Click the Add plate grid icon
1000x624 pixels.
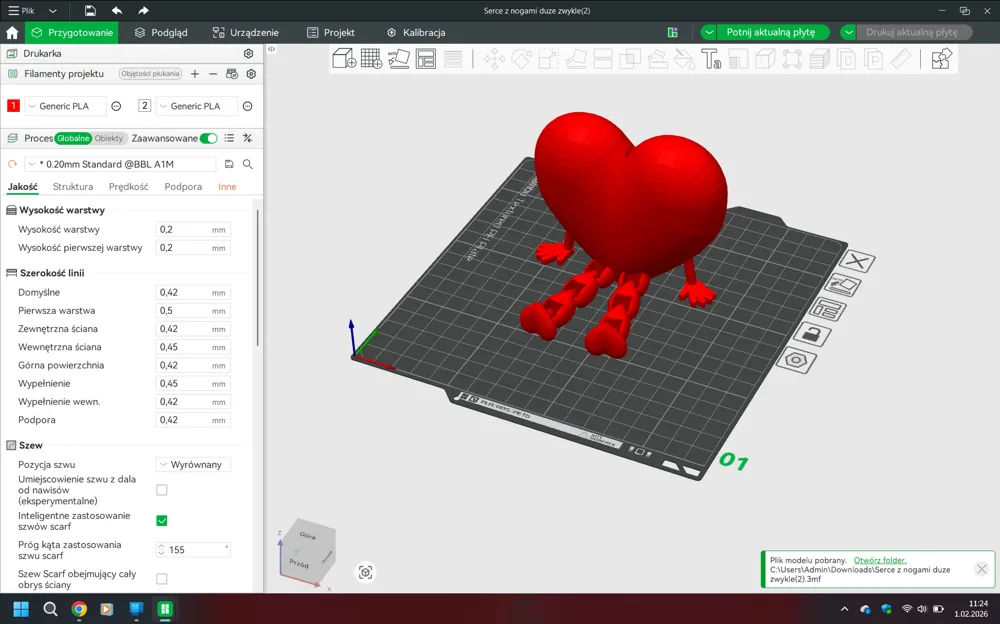(371, 59)
